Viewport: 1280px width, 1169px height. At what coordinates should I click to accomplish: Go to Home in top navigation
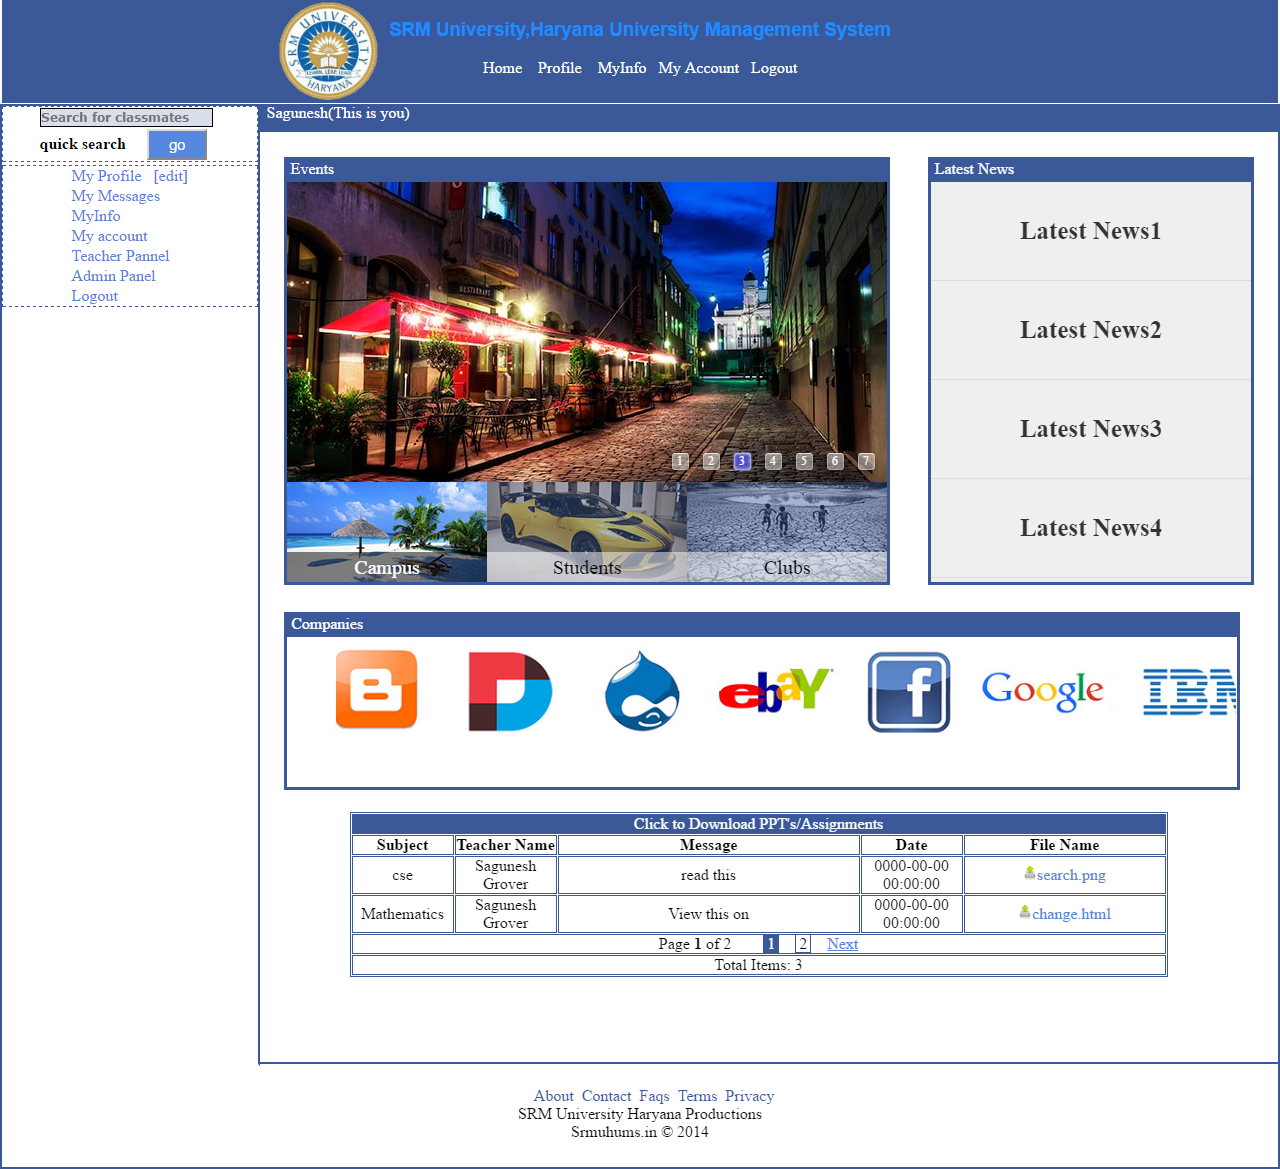point(502,68)
